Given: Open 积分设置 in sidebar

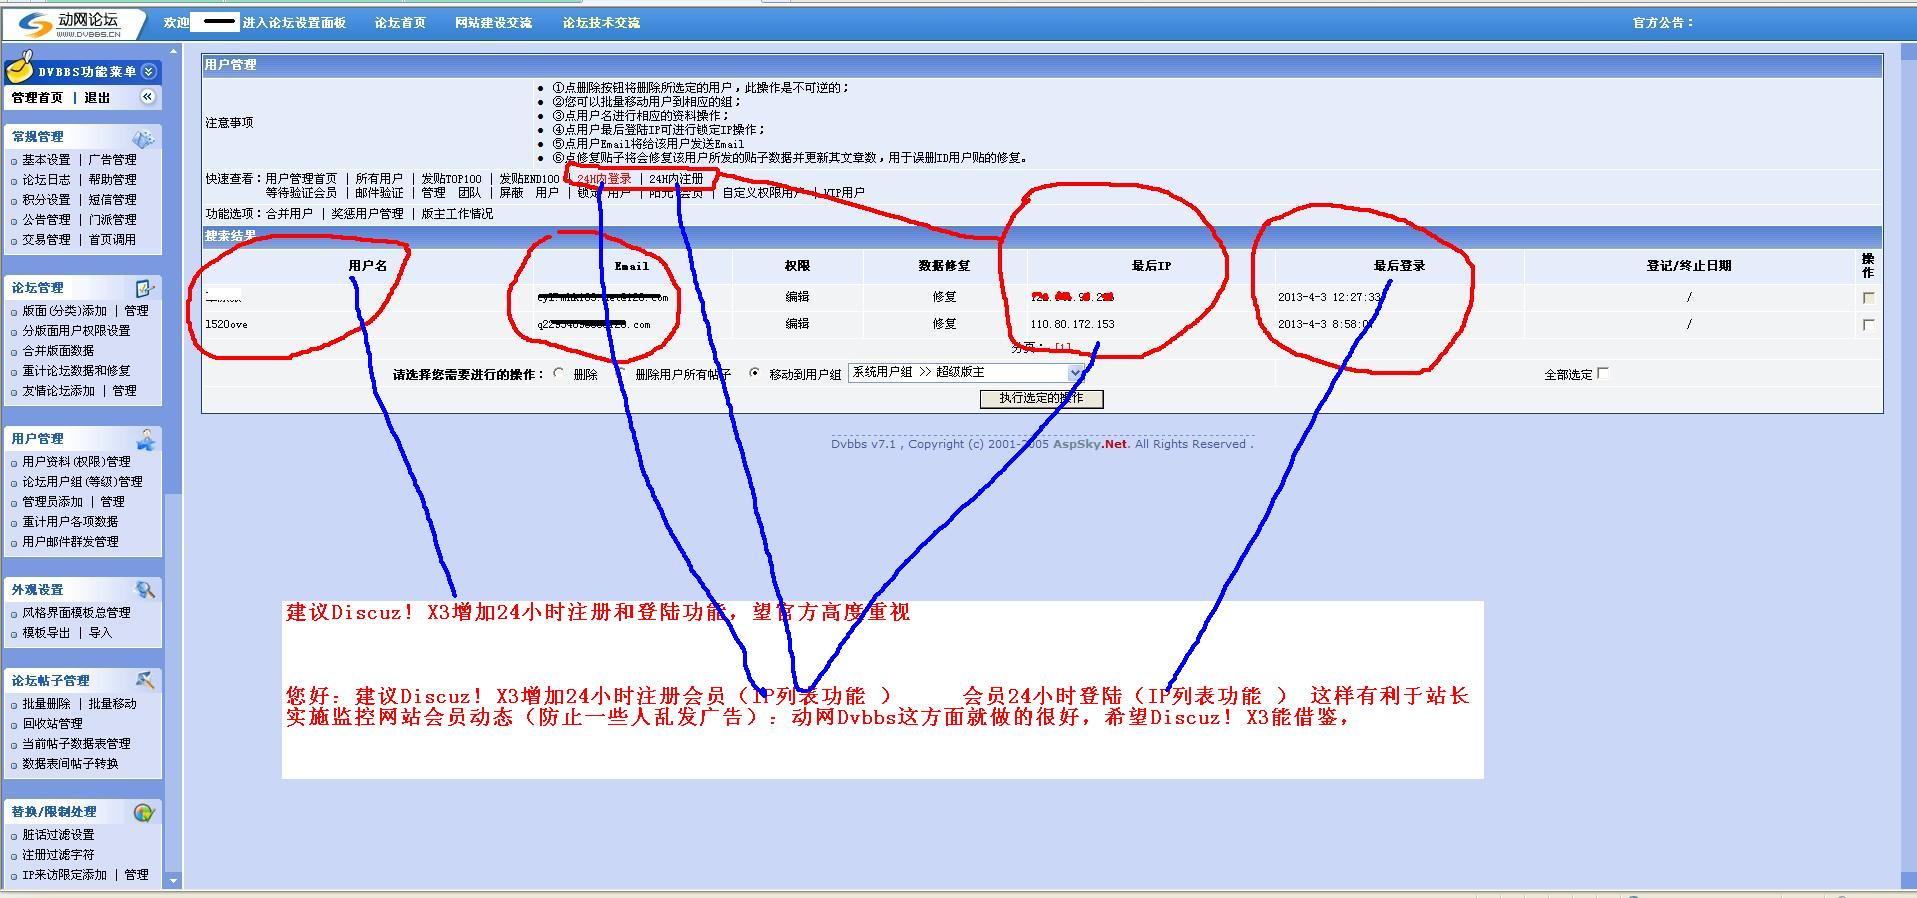Looking at the screenshot, I should (x=46, y=200).
